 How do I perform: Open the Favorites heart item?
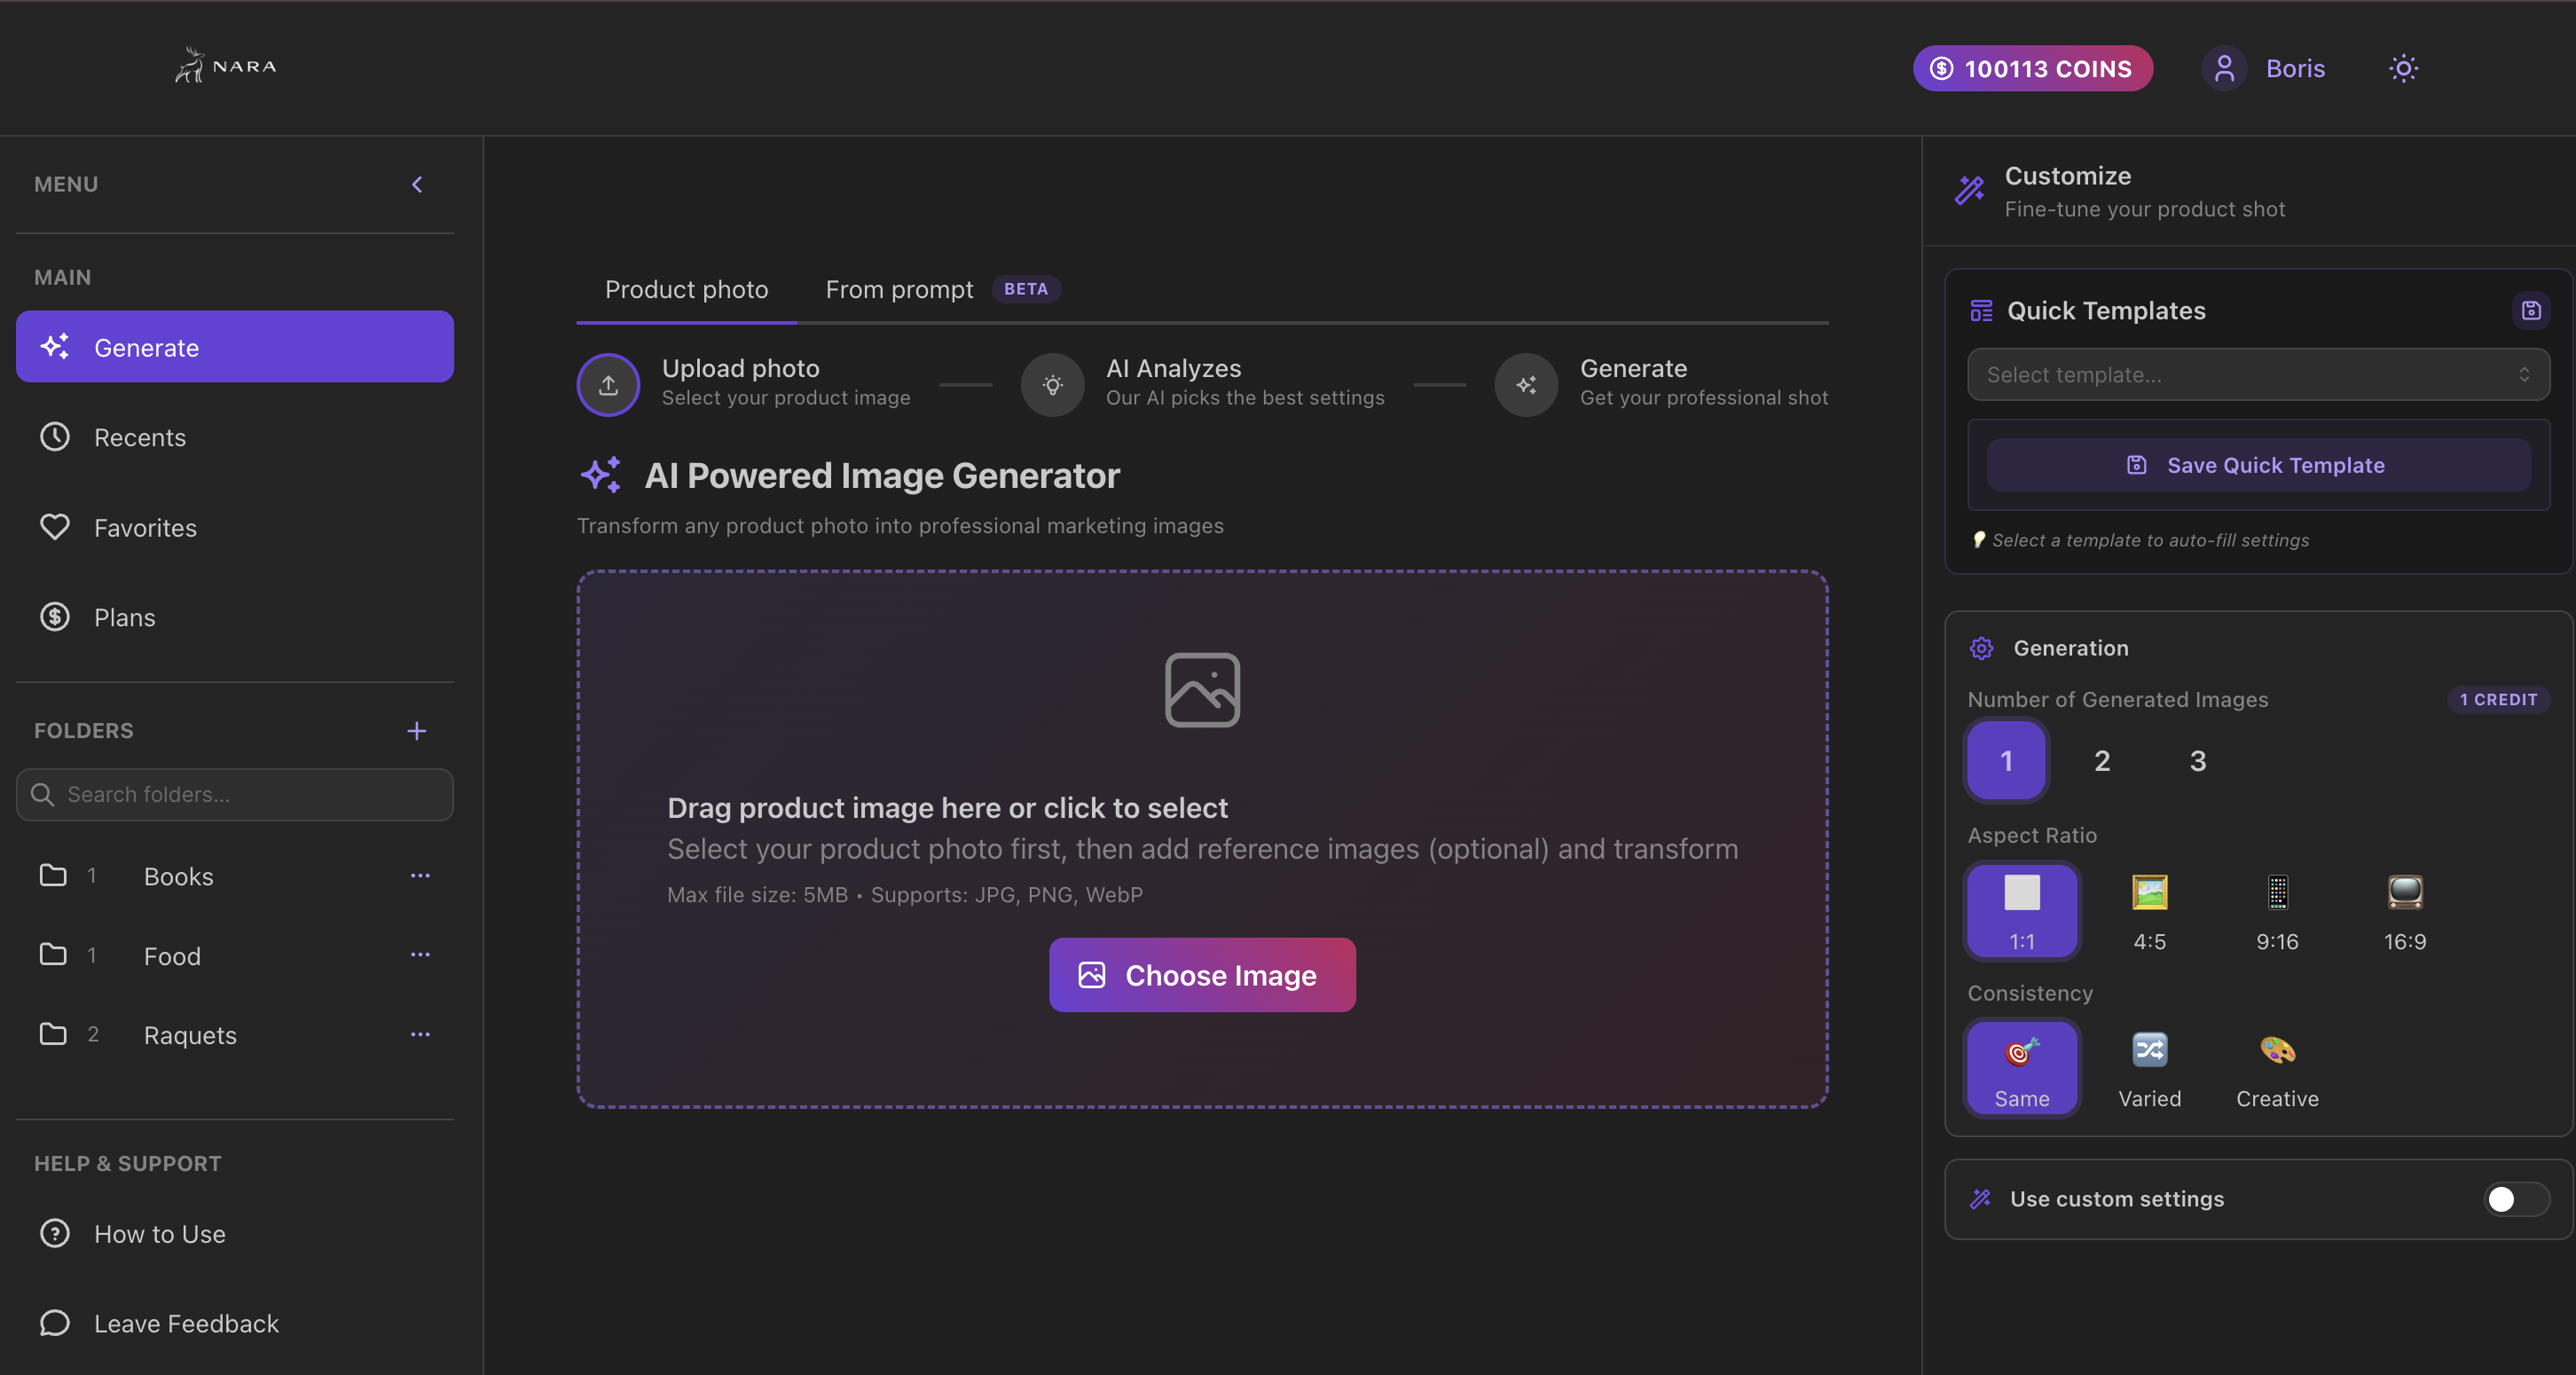tap(145, 527)
